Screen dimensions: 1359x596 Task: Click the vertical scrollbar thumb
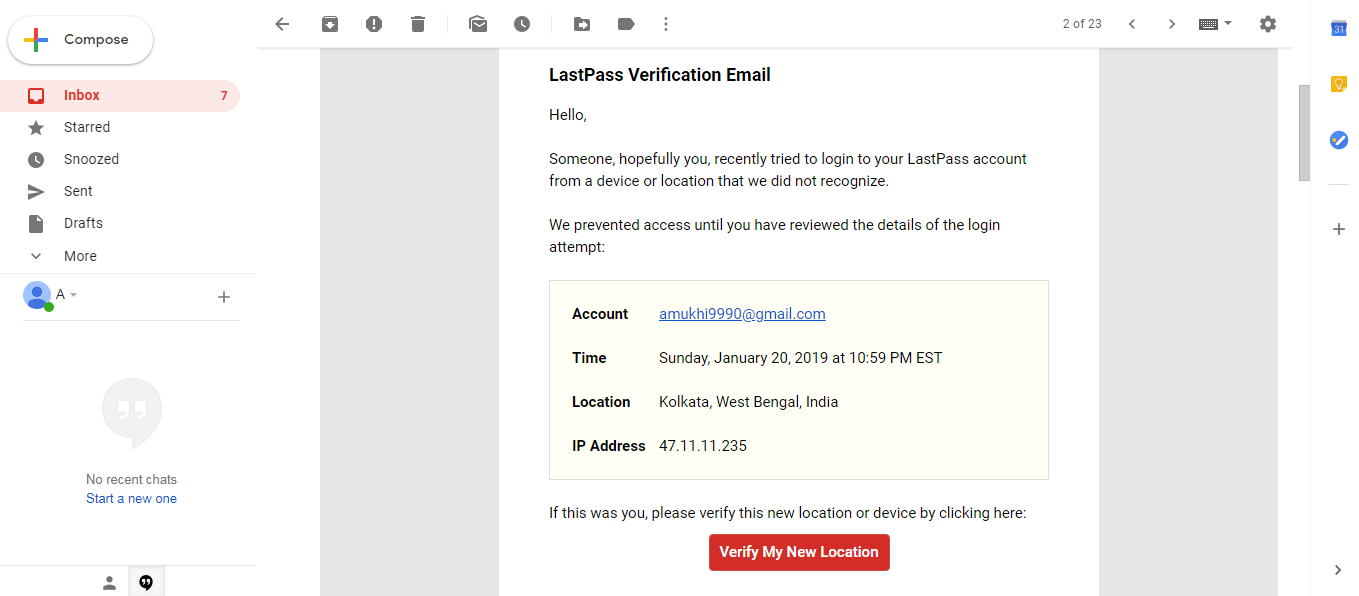click(1303, 133)
